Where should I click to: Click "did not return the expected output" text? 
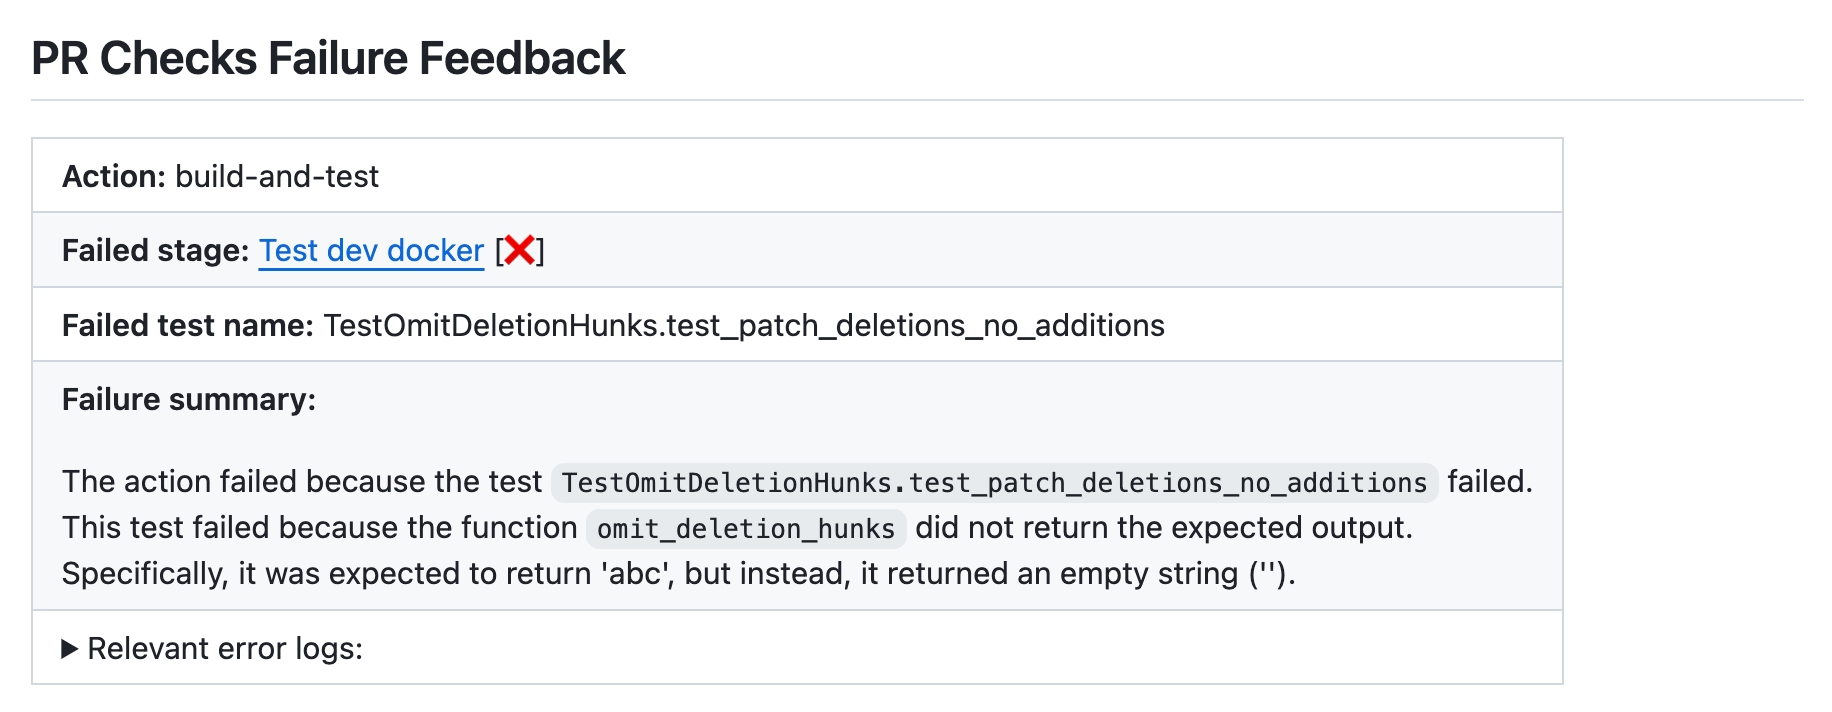[1163, 528]
